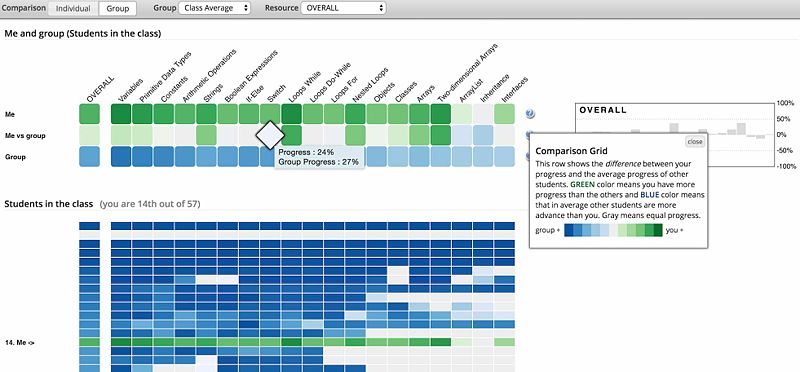Click the highlighted Switch cell in Me vs group row
The height and width of the screenshot is (372, 800).
[x=270, y=135]
